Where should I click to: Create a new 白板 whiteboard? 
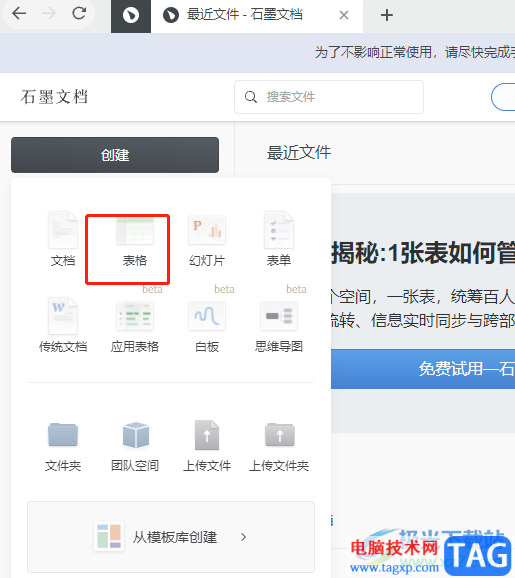(x=207, y=326)
